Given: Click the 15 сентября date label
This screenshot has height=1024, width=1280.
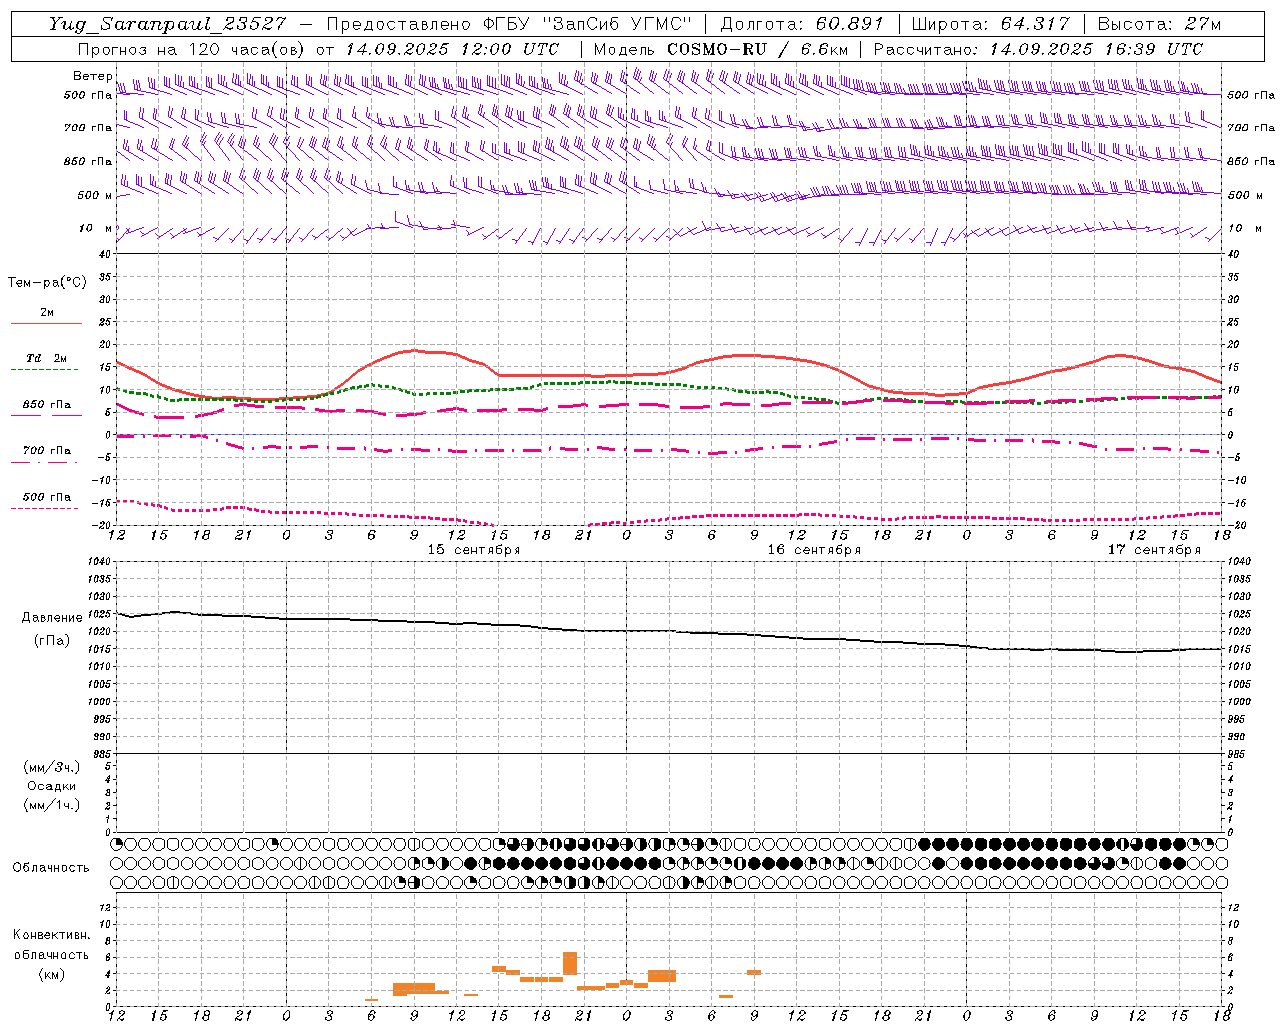Looking at the screenshot, I should click(x=473, y=550).
